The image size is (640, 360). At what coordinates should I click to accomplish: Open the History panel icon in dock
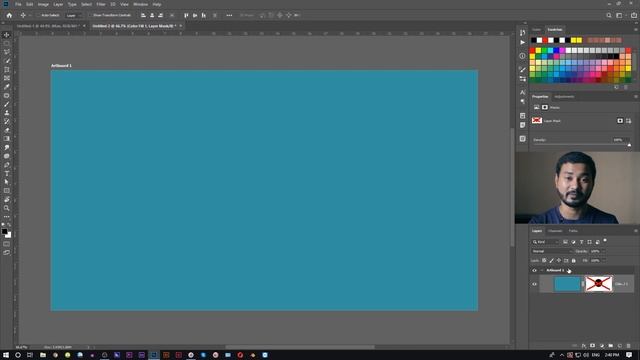pyautogui.click(x=522, y=33)
